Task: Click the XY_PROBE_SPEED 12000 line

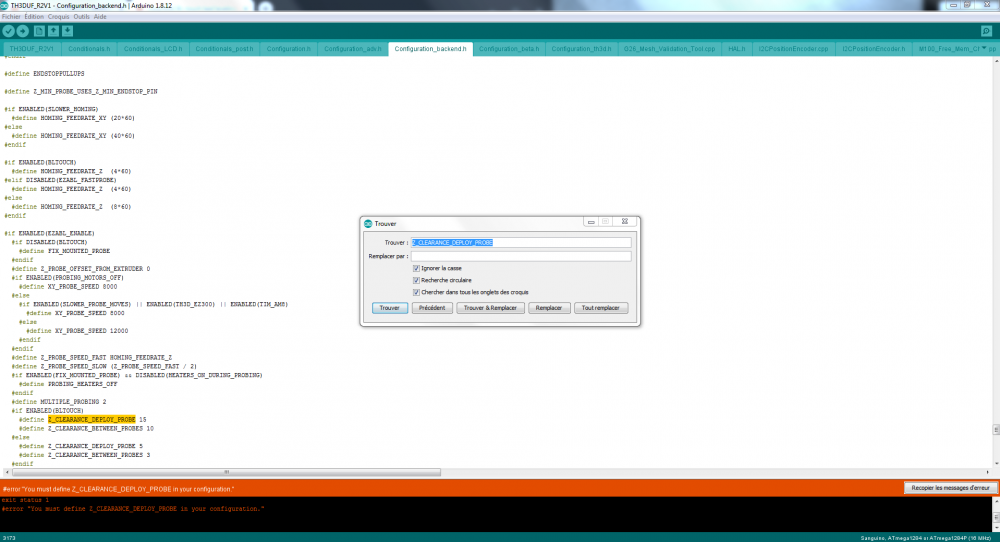Action: (x=77, y=331)
